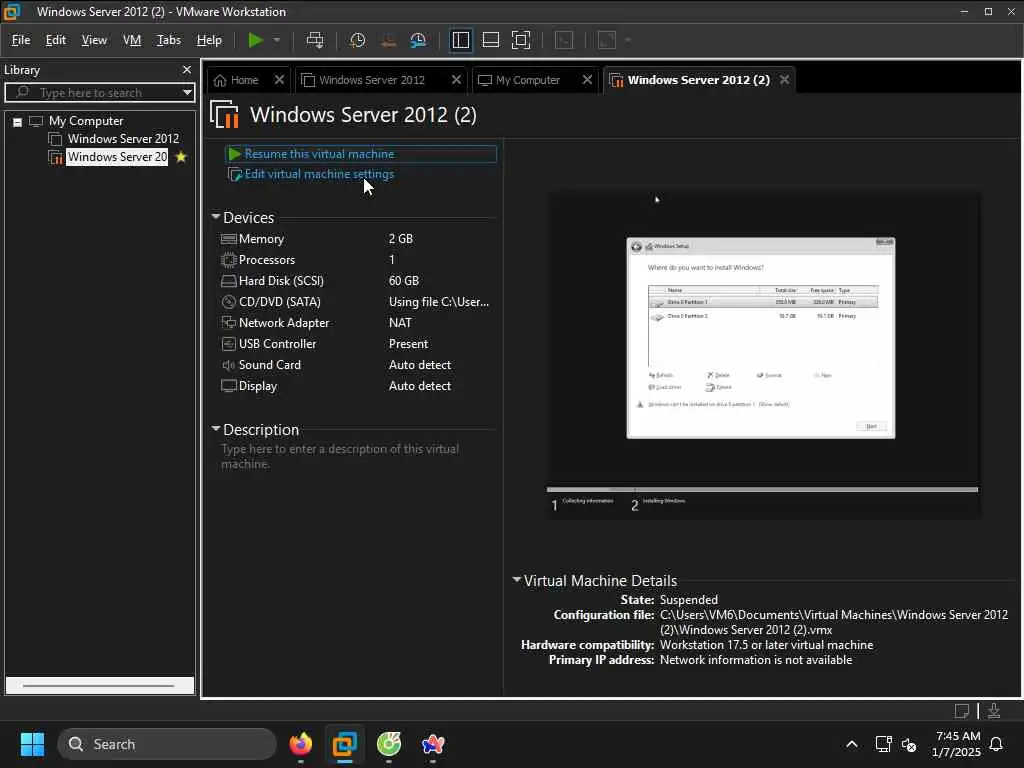This screenshot has width=1024, height=768.
Task: Open the notifications bell icon
Action: pyautogui.click(x=996, y=744)
